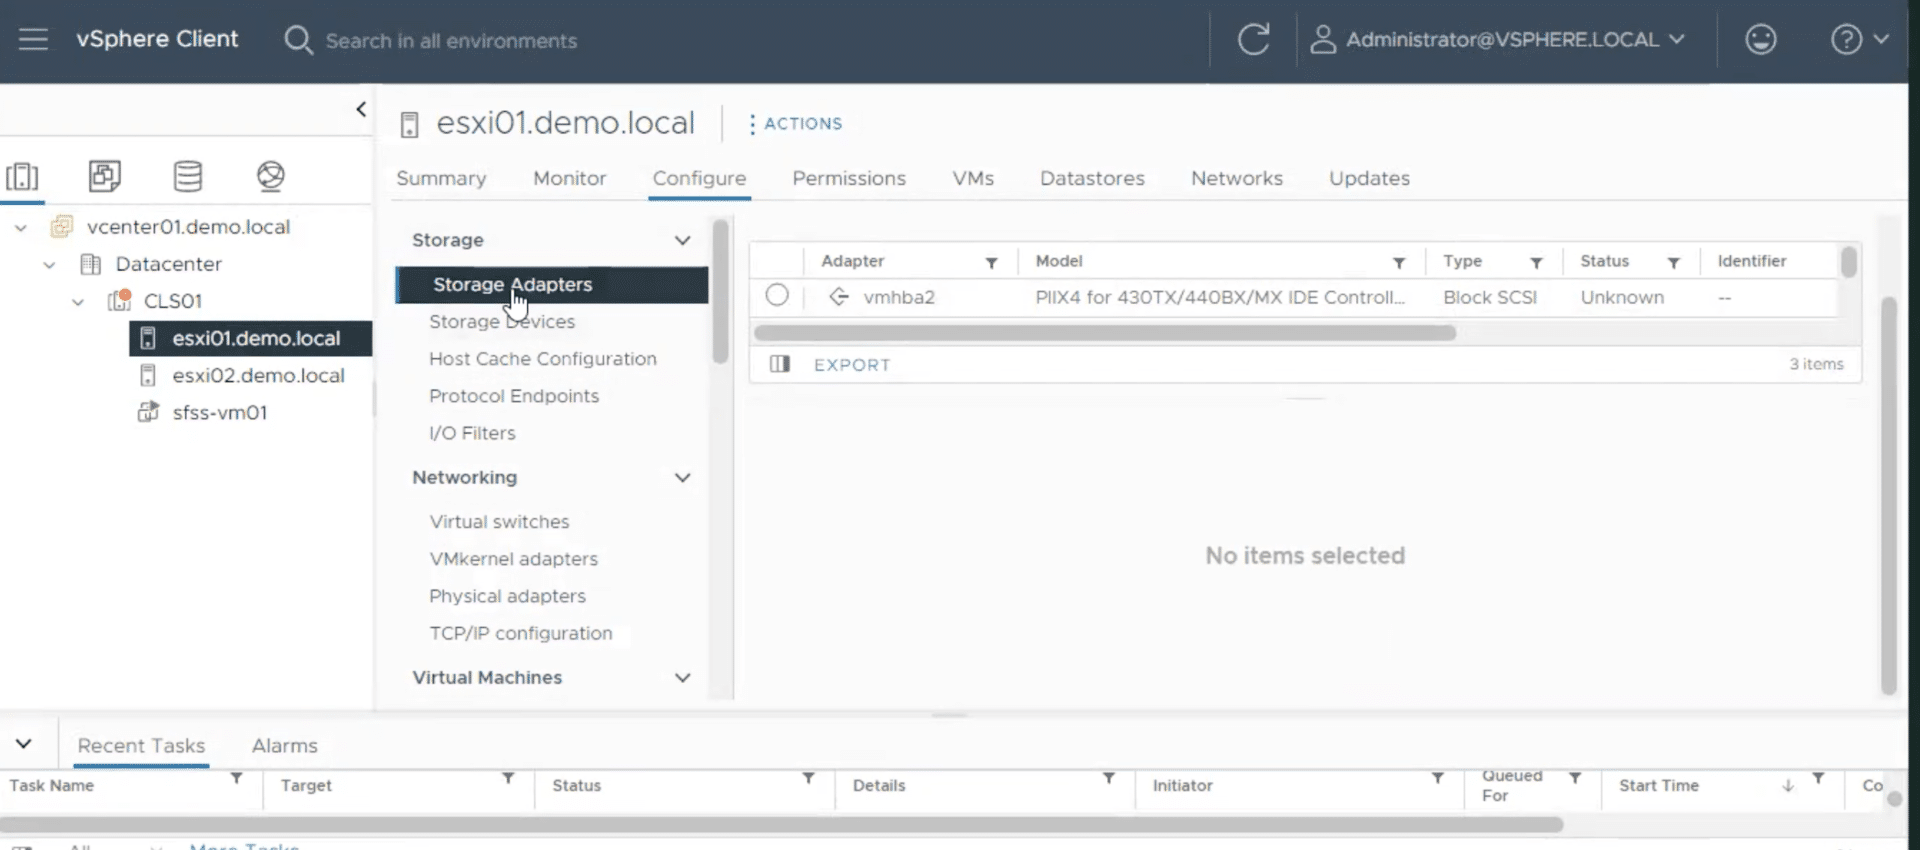Open the VMs tab
This screenshot has height=850, width=1920.
point(973,178)
